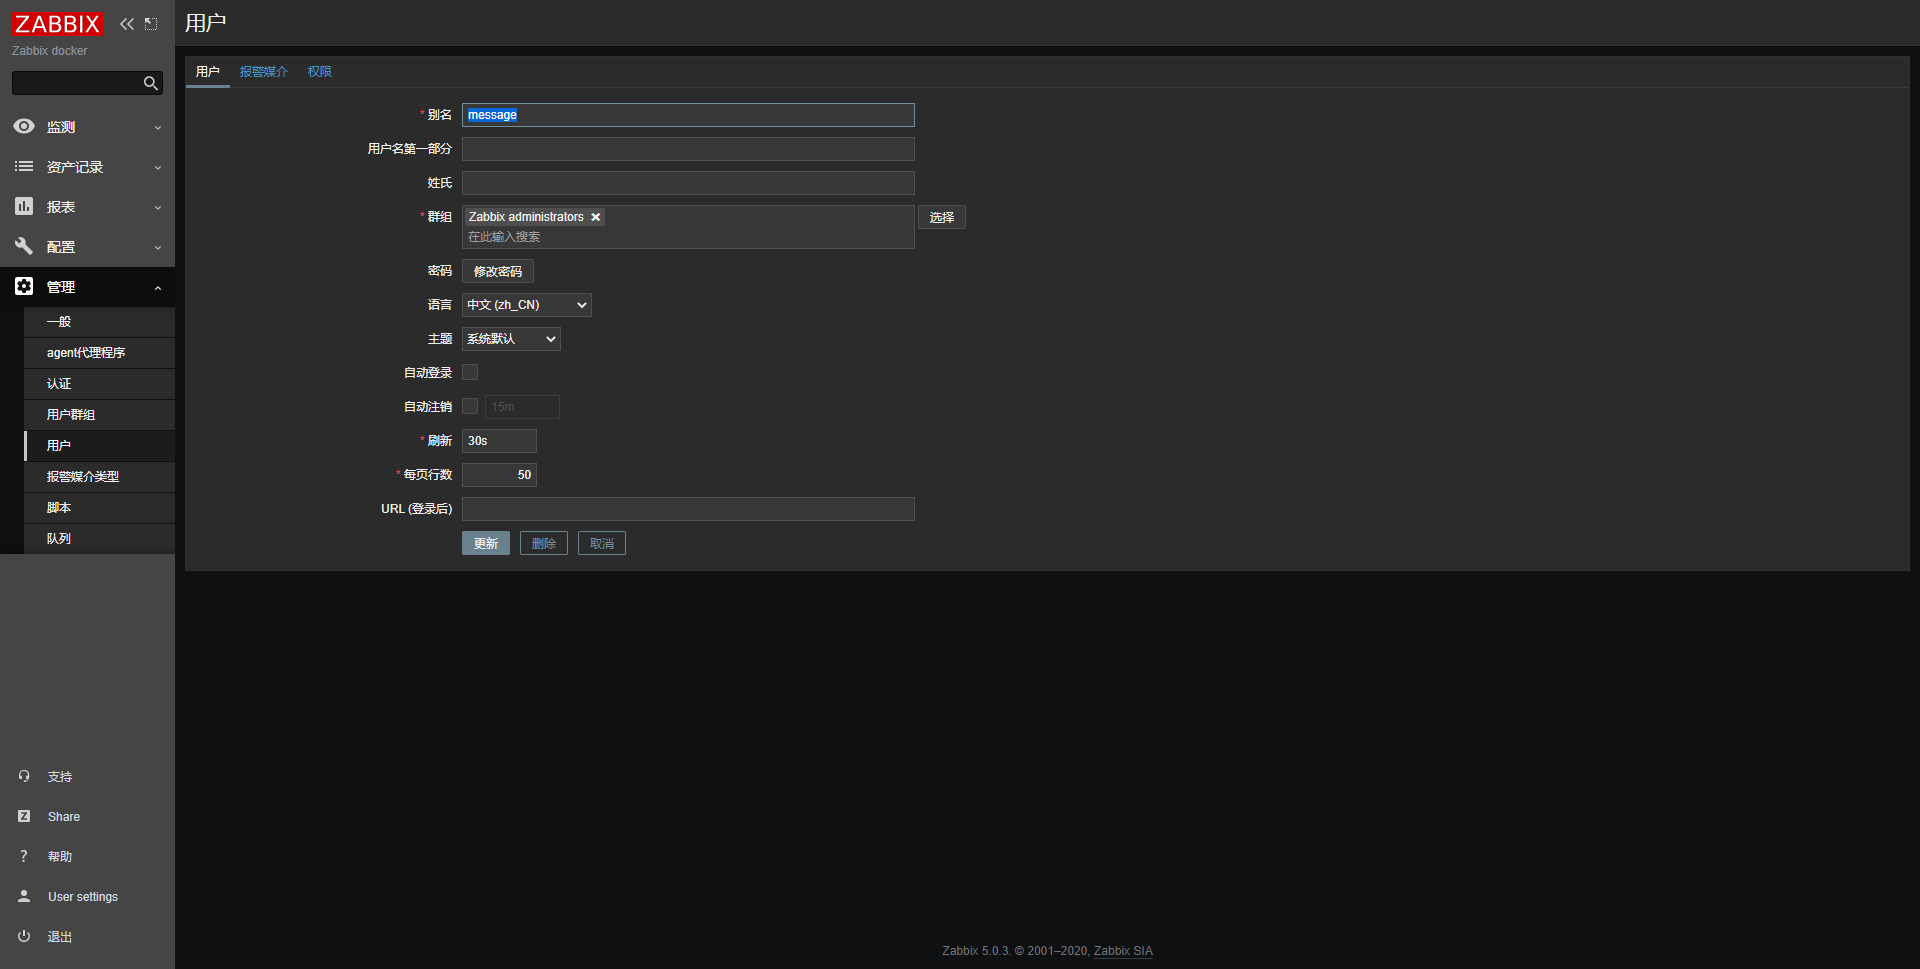Switch to the 权限 tab
This screenshot has width=1920, height=969.
click(320, 72)
